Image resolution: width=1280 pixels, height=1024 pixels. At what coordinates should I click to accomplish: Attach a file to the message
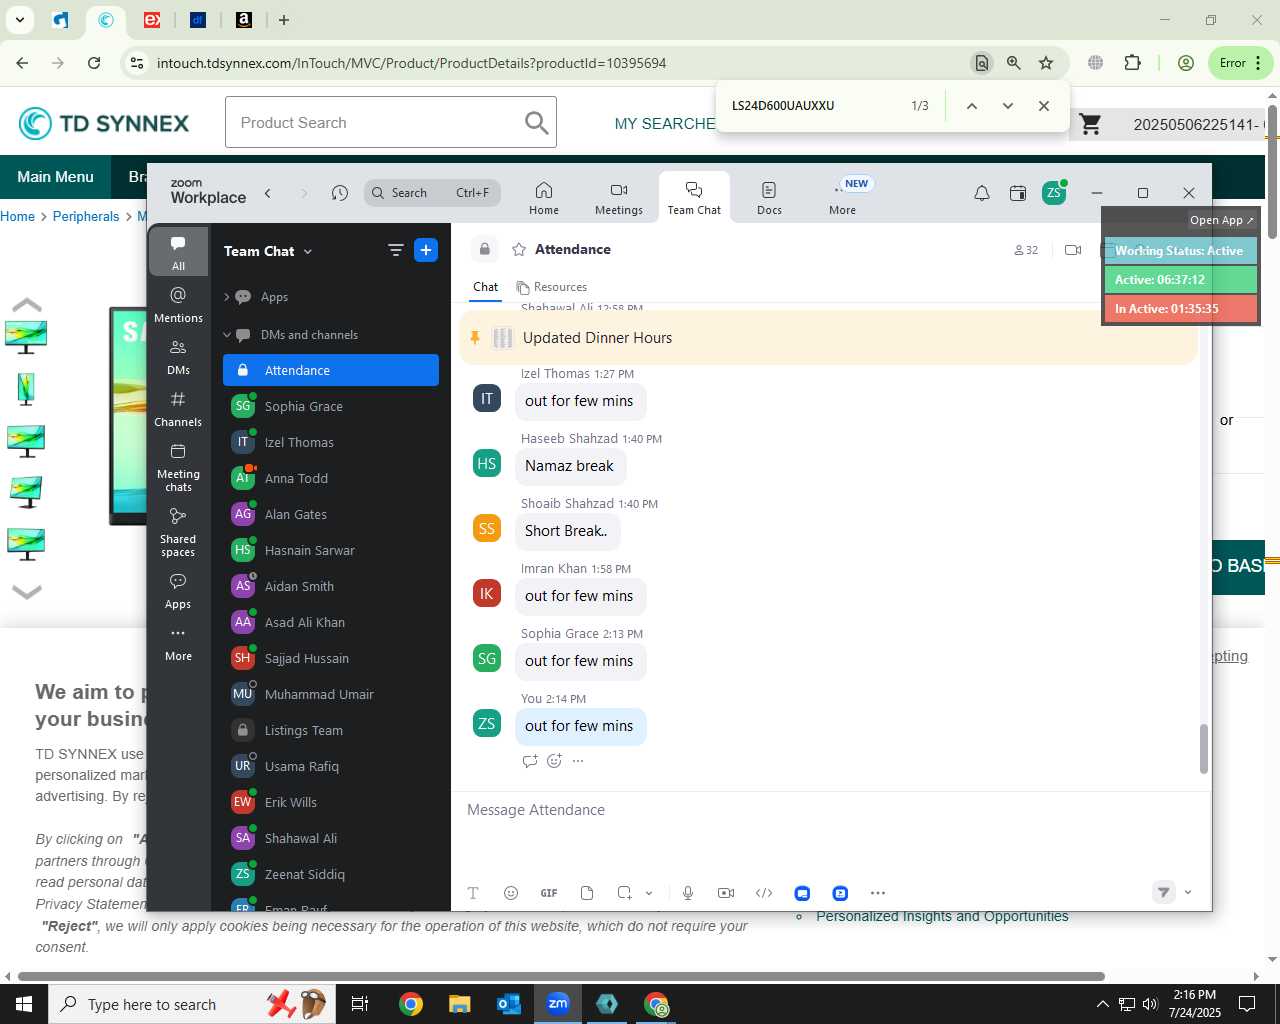(587, 893)
